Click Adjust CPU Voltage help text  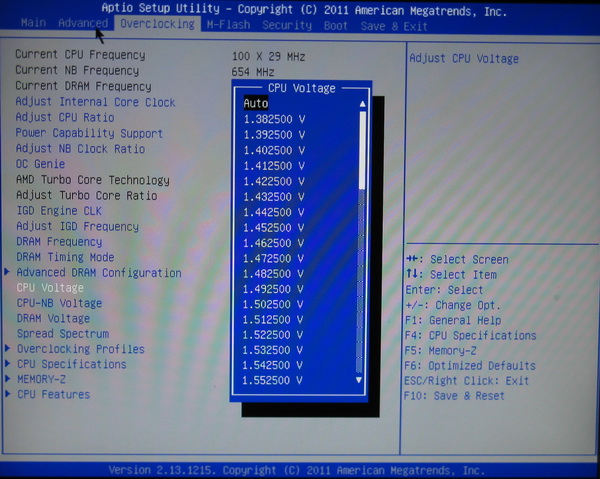click(464, 59)
